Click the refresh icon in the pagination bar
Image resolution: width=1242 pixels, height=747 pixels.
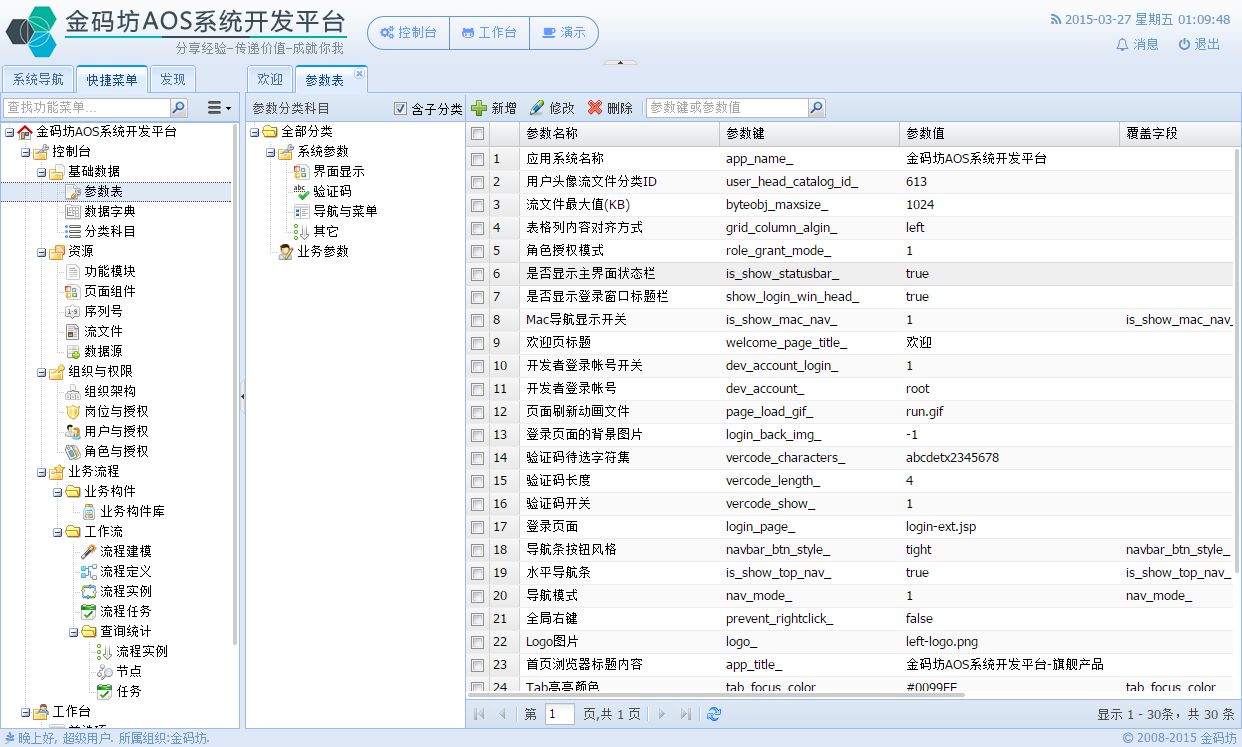tap(713, 714)
